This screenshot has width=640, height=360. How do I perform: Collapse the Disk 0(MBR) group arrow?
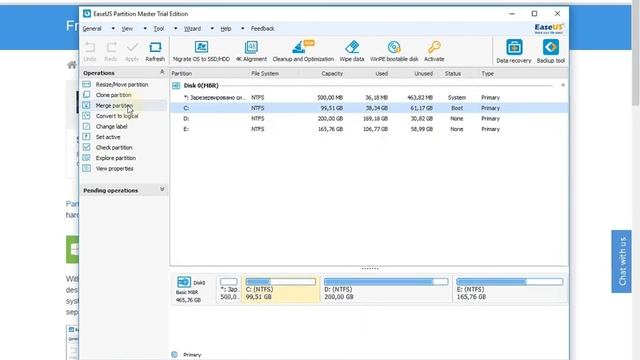tap(563, 85)
